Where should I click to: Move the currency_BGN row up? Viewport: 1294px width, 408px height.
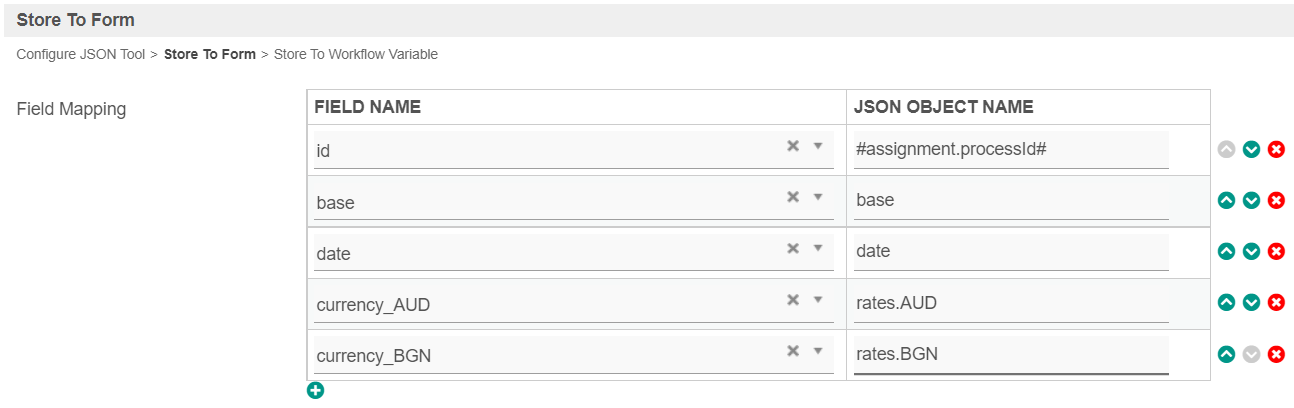click(1226, 353)
